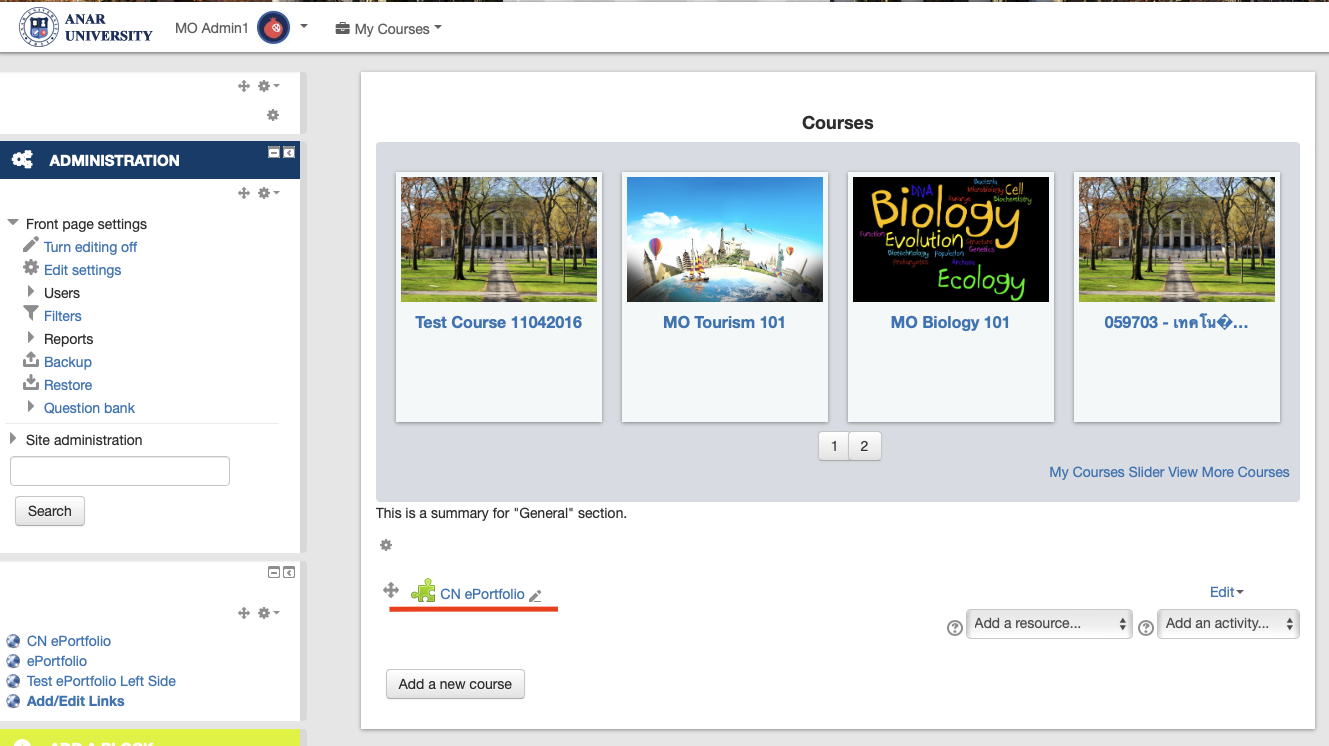Click the help icon beside Add a resource
1329x746 pixels.
click(x=955, y=627)
